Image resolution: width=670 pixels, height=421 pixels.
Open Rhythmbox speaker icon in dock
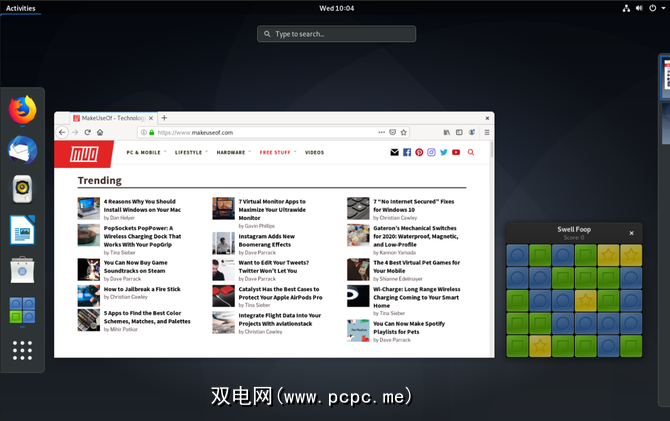[x=23, y=189]
